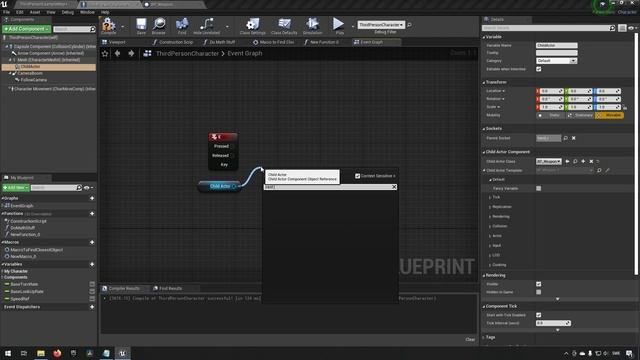Browse to Child Actor Class asset magnifier

coord(575,161)
